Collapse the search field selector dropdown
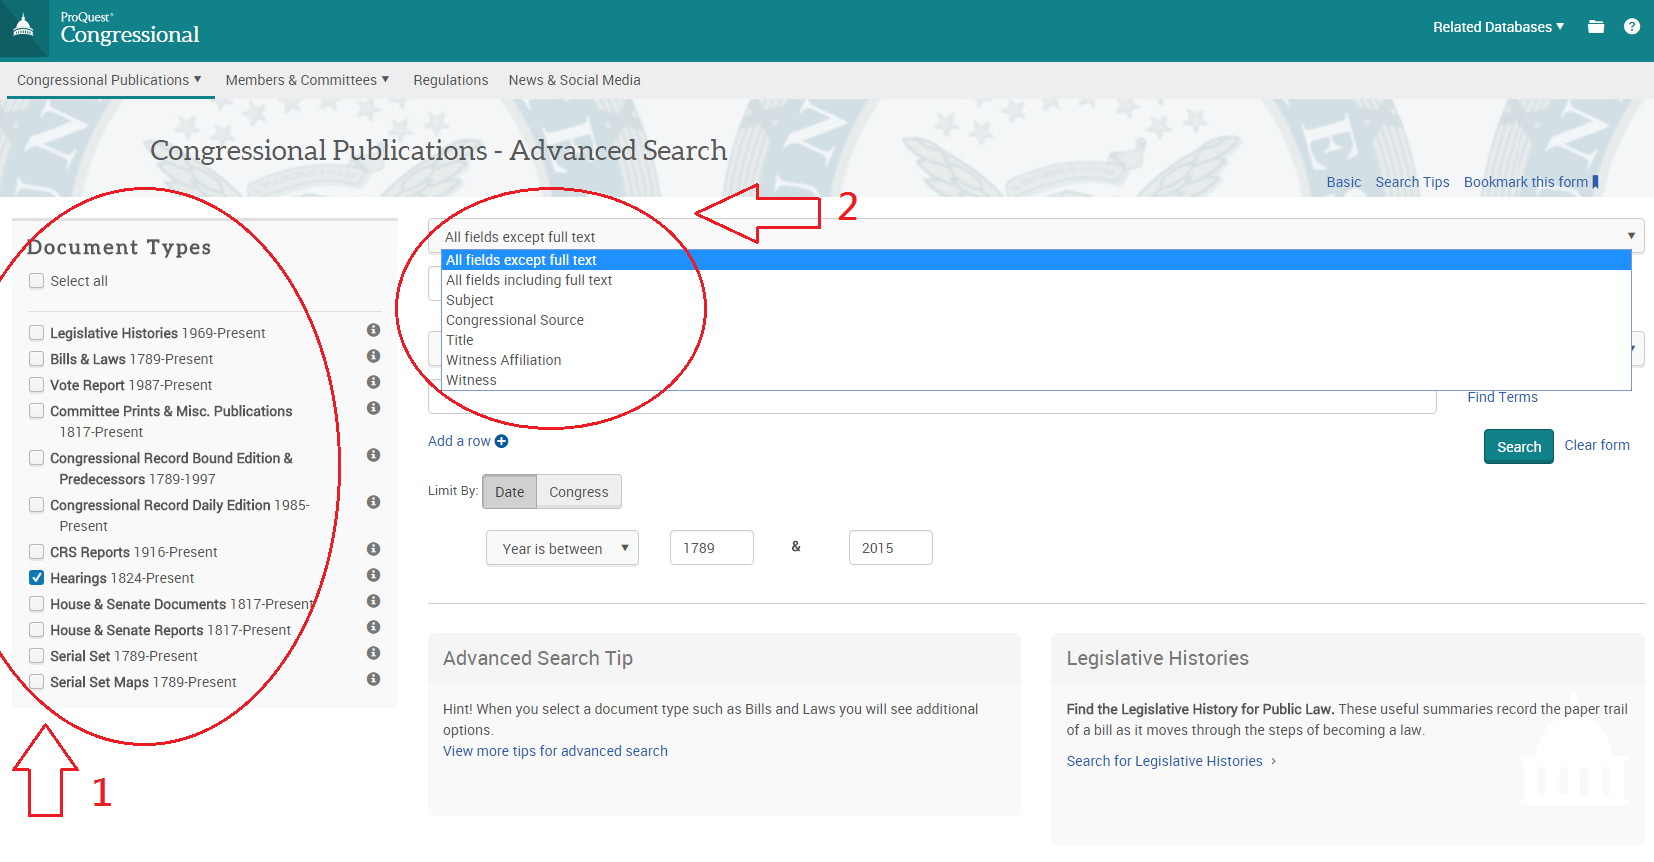This screenshot has height=862, width=1654. tap(1036, 236)
